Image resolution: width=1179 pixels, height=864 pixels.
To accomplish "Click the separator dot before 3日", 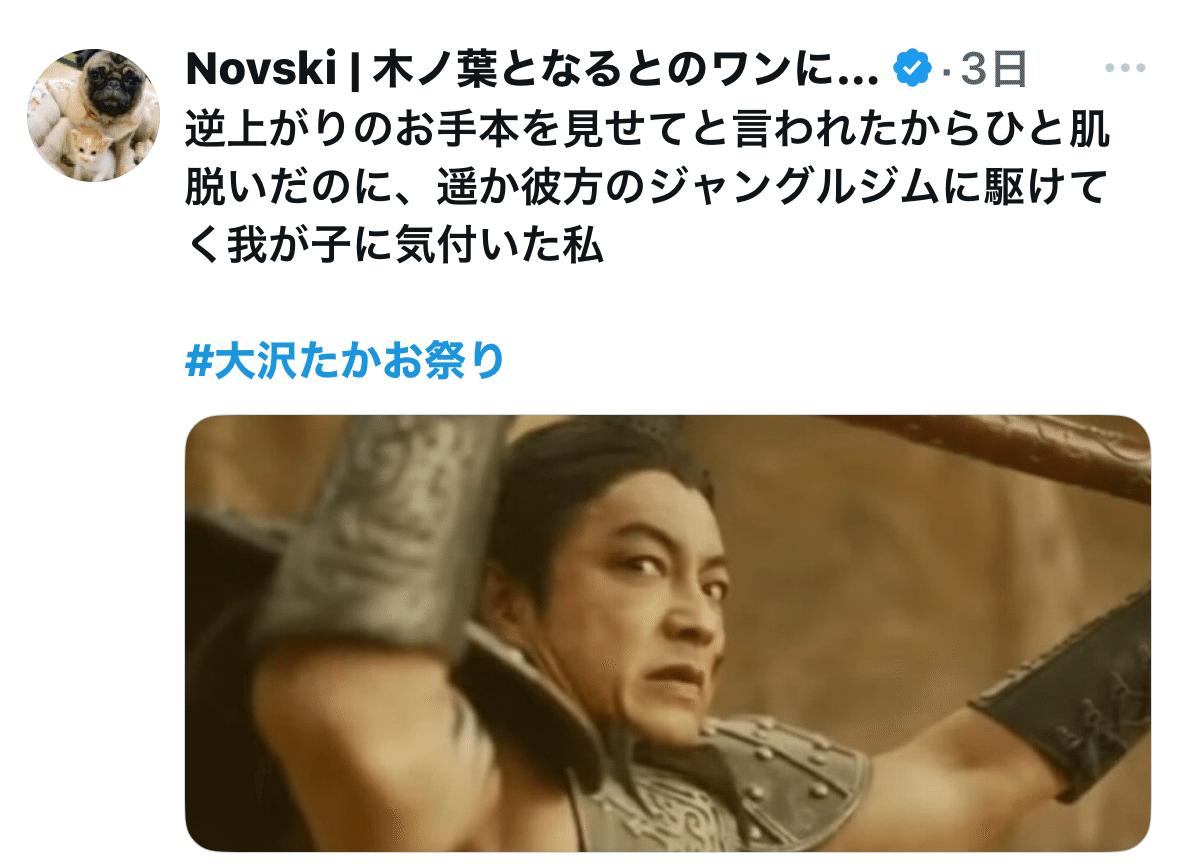I will tap(946, 71).
